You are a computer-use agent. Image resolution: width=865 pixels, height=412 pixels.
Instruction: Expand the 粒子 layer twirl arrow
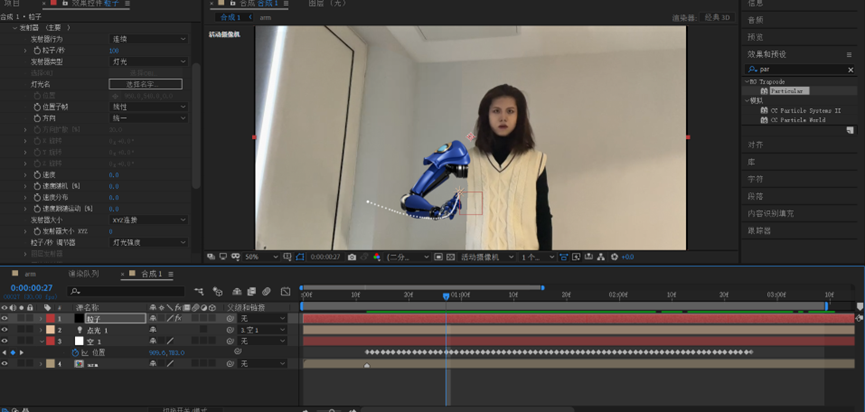click(41, 319)
